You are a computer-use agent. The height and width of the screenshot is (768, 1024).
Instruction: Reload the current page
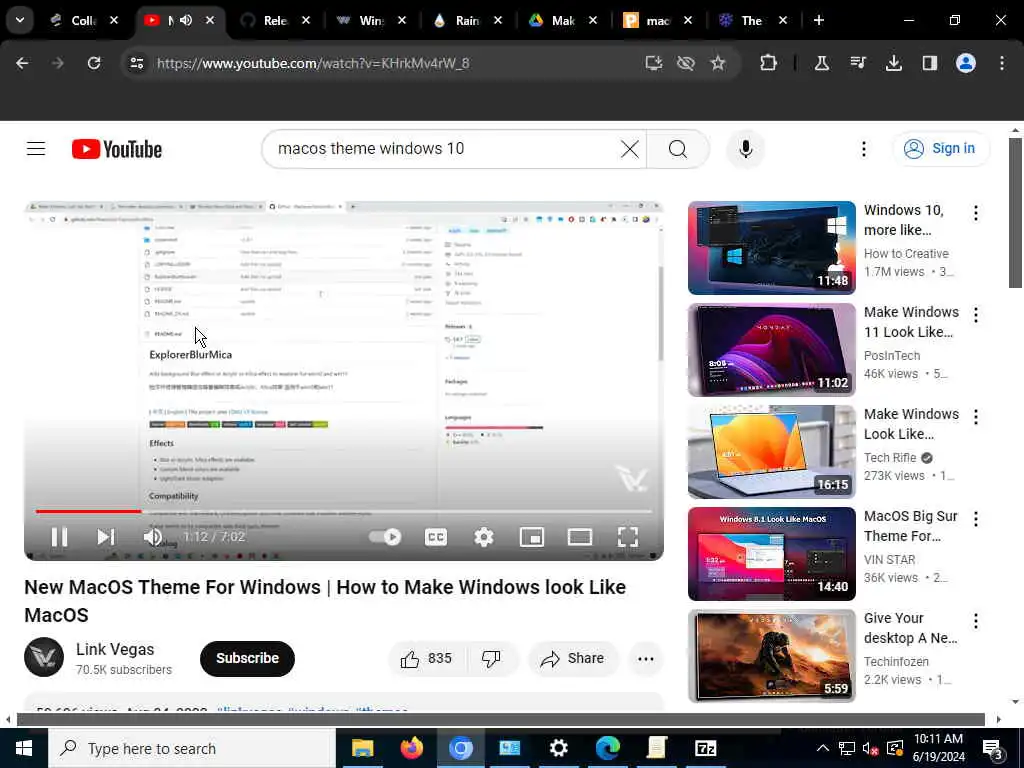pos(94,63)
